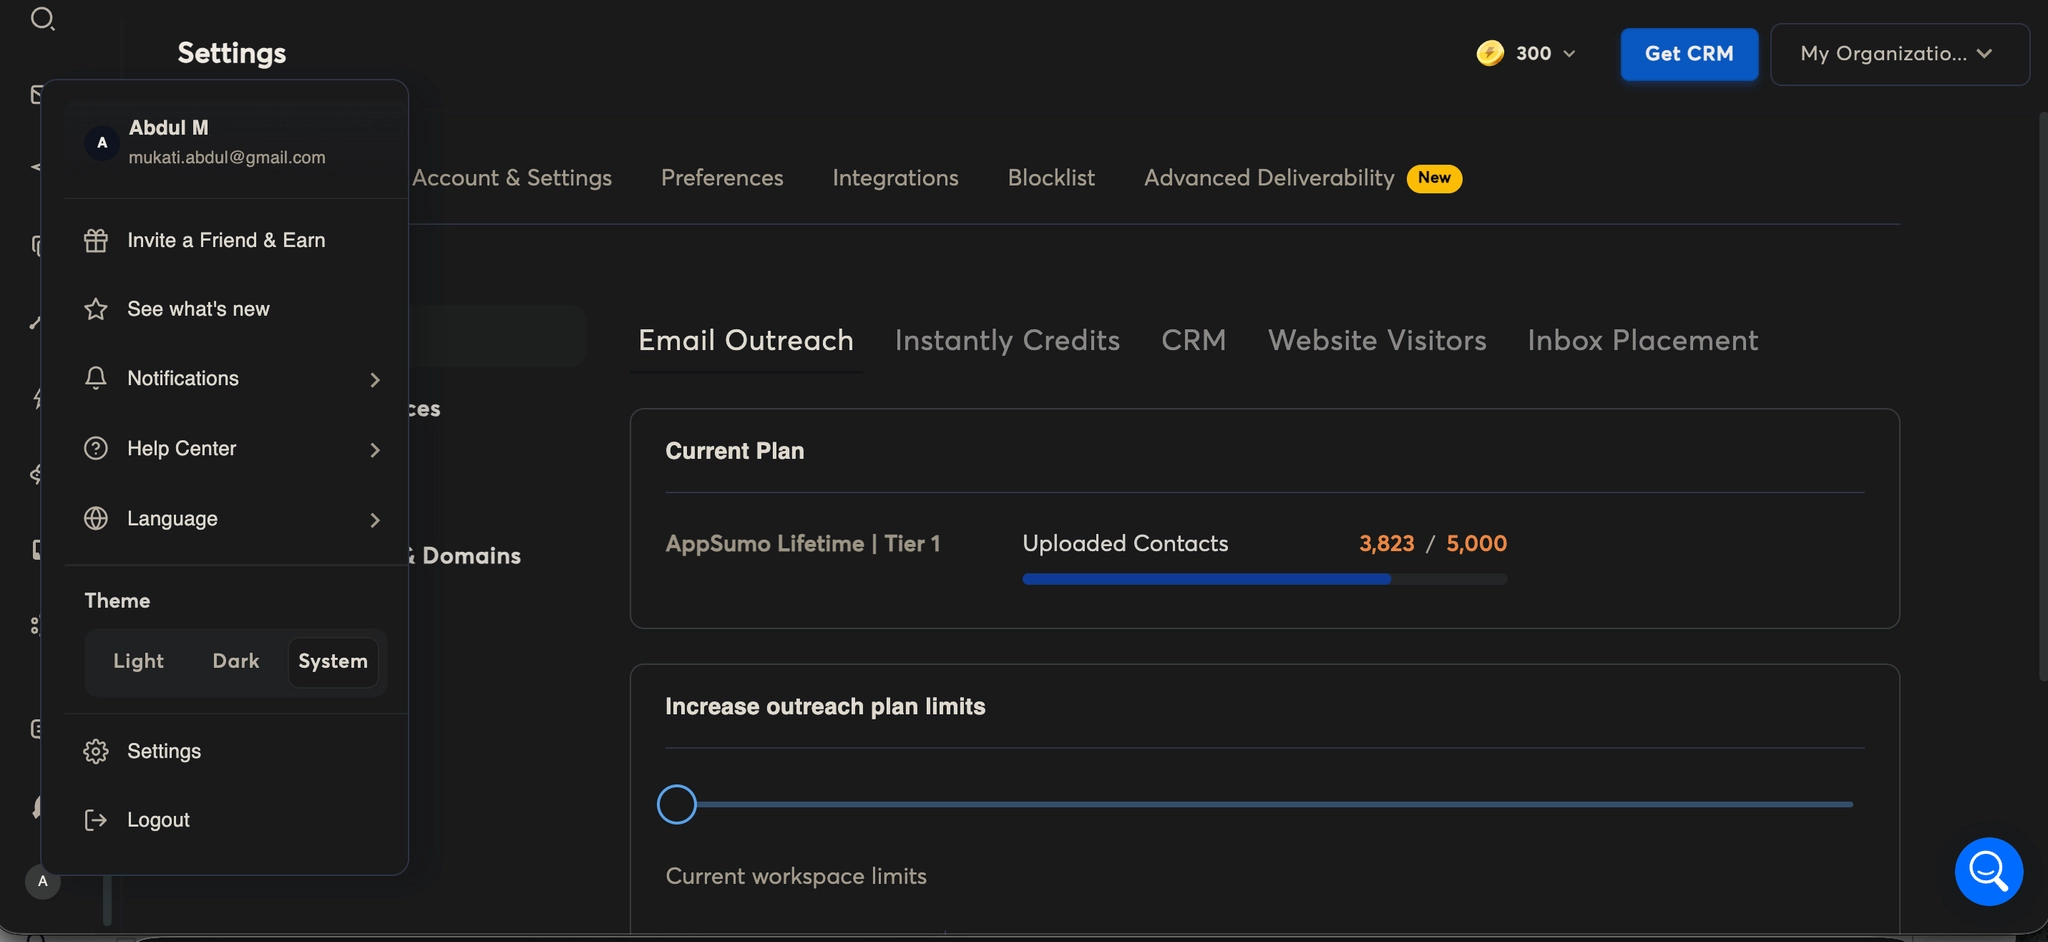2048x942 pixels.
Task: Open the Advanced Deliverability section
Action: coord(1268,178)
